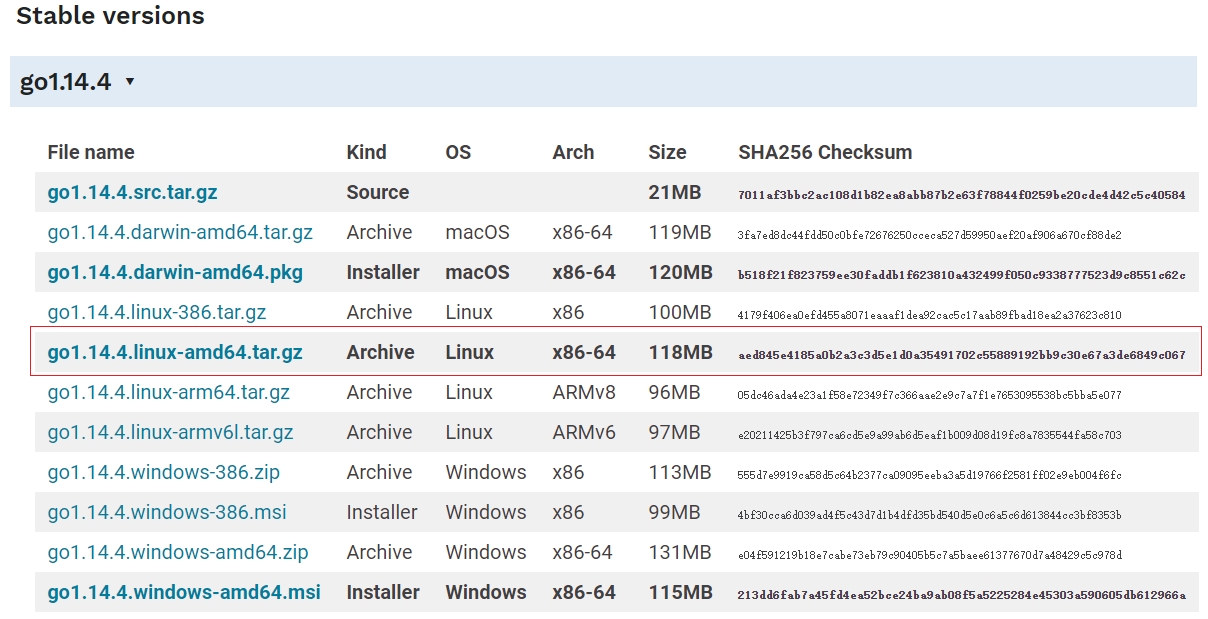1208x619 pixels.
Task: Click macOS in the darwin-amd64.pkg row
Action: click(477, 272)
